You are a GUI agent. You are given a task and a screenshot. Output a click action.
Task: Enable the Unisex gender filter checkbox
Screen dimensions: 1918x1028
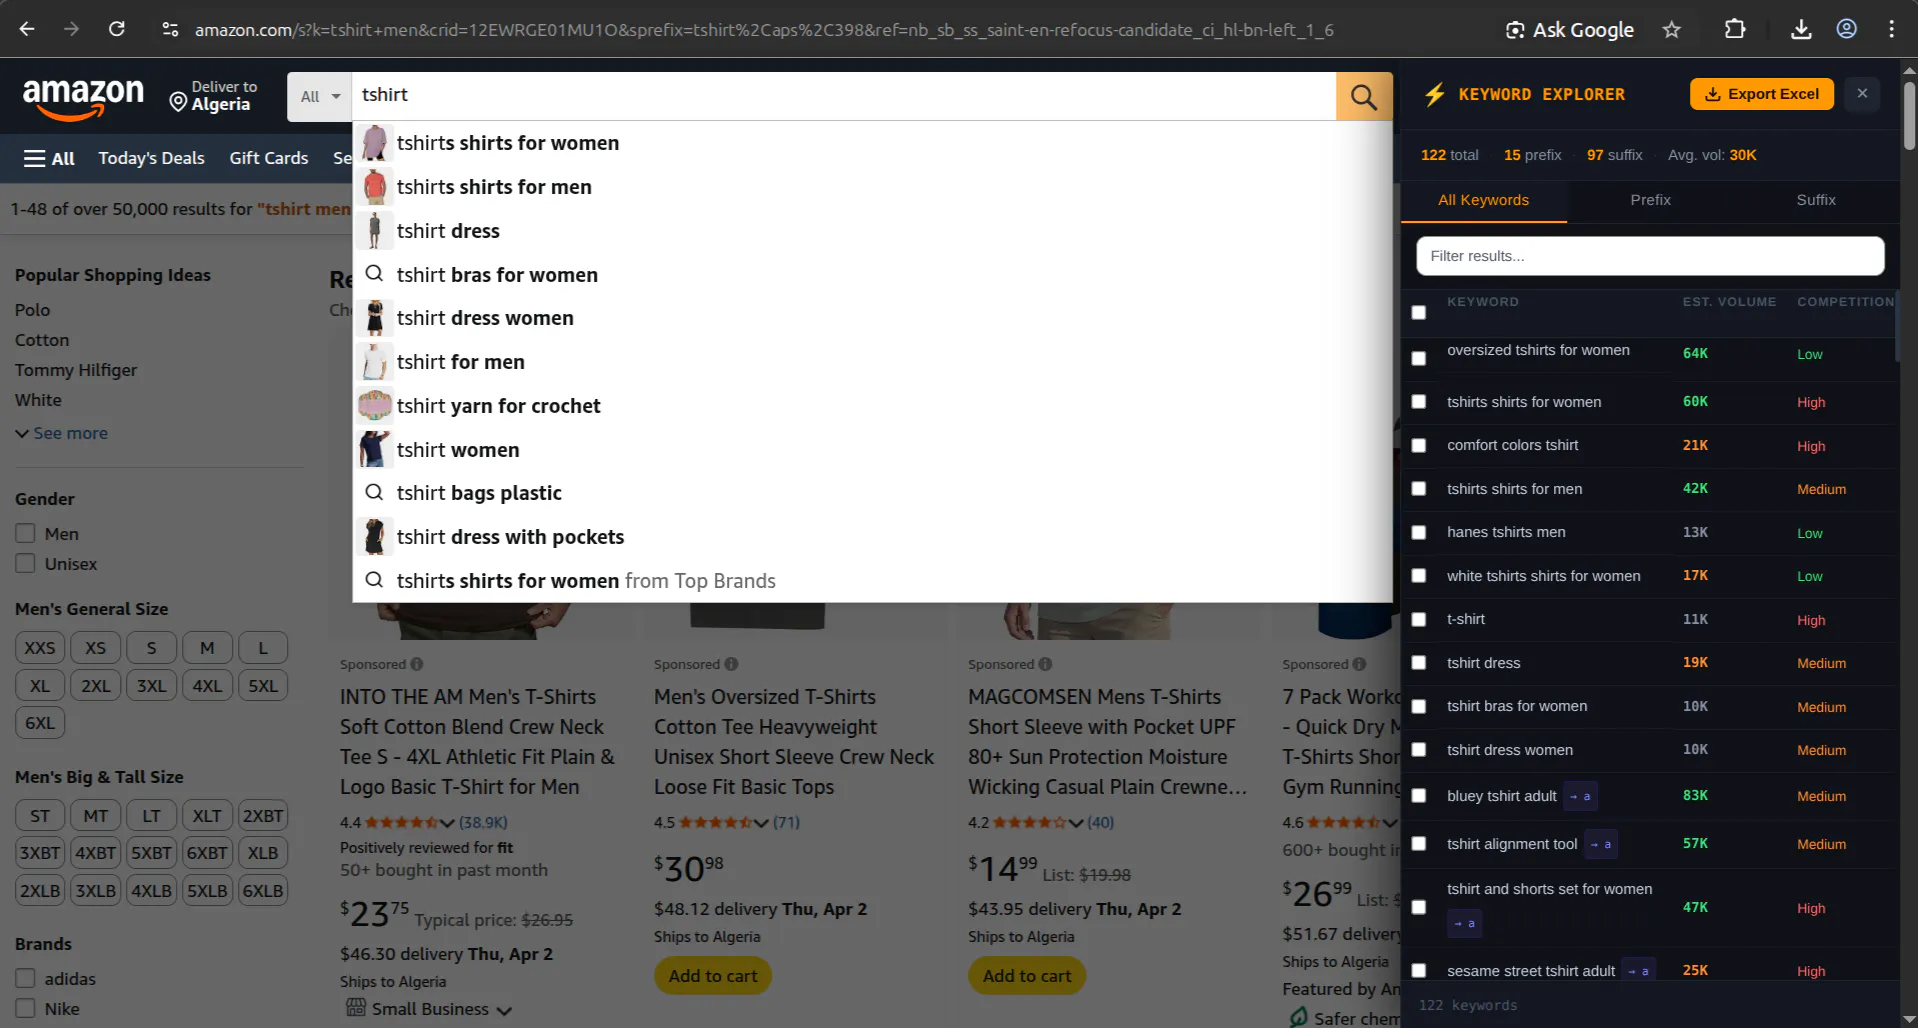pyautogui.click(x=25, y=564)
